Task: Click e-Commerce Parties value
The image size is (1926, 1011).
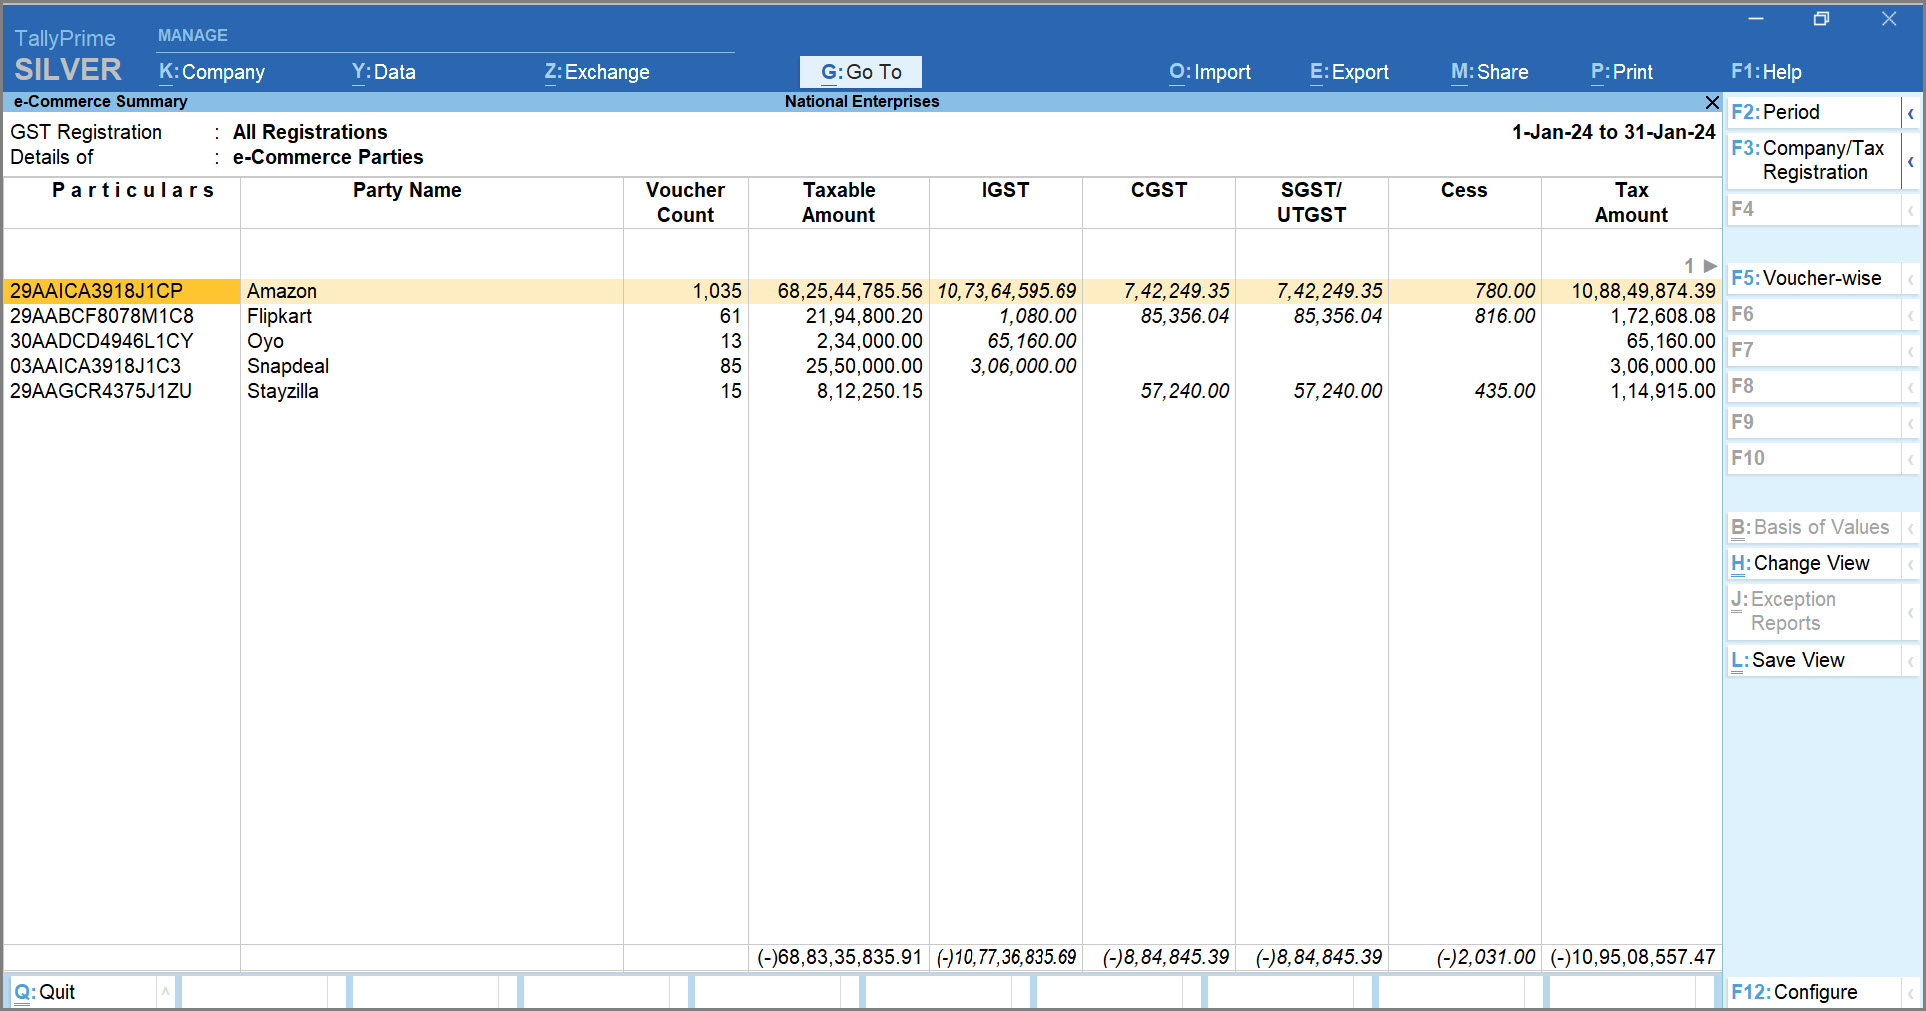Action: [x=328, y=157]
